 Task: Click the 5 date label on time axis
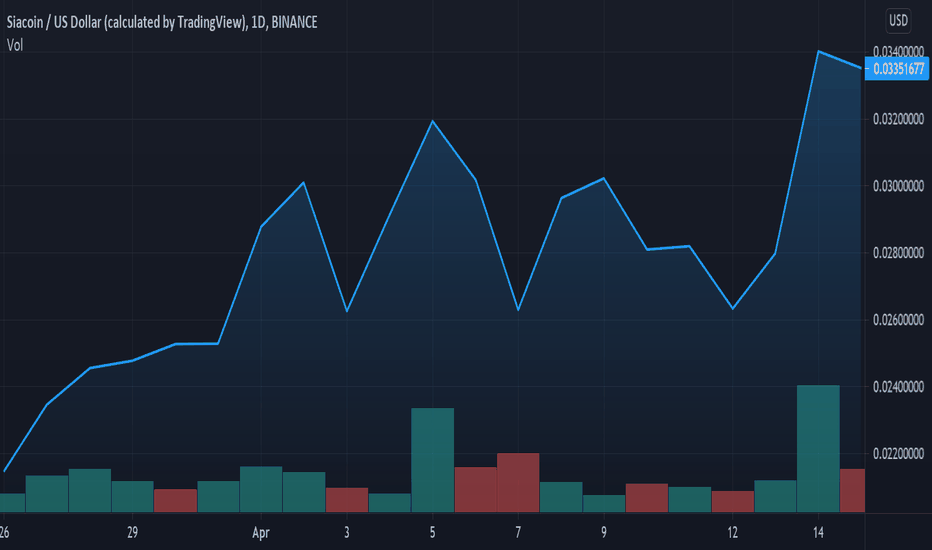[x=432, y=532]
